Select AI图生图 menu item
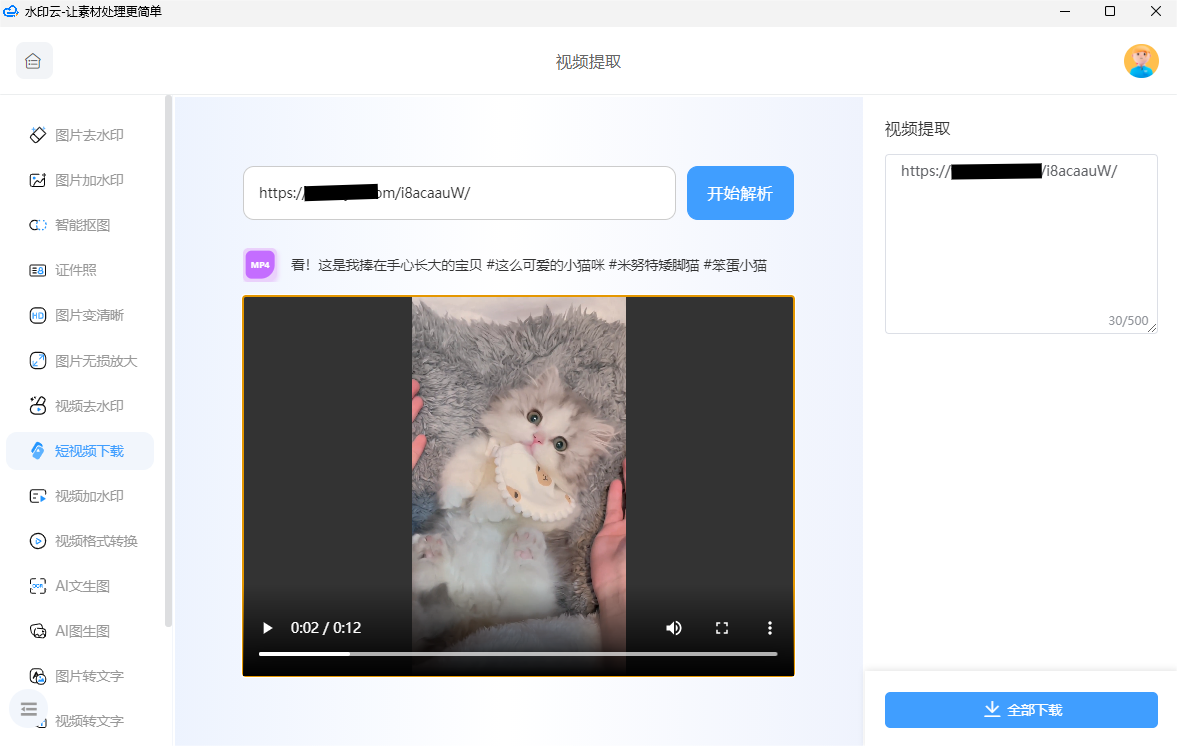1177x746 pixels. tap(80, 631)
